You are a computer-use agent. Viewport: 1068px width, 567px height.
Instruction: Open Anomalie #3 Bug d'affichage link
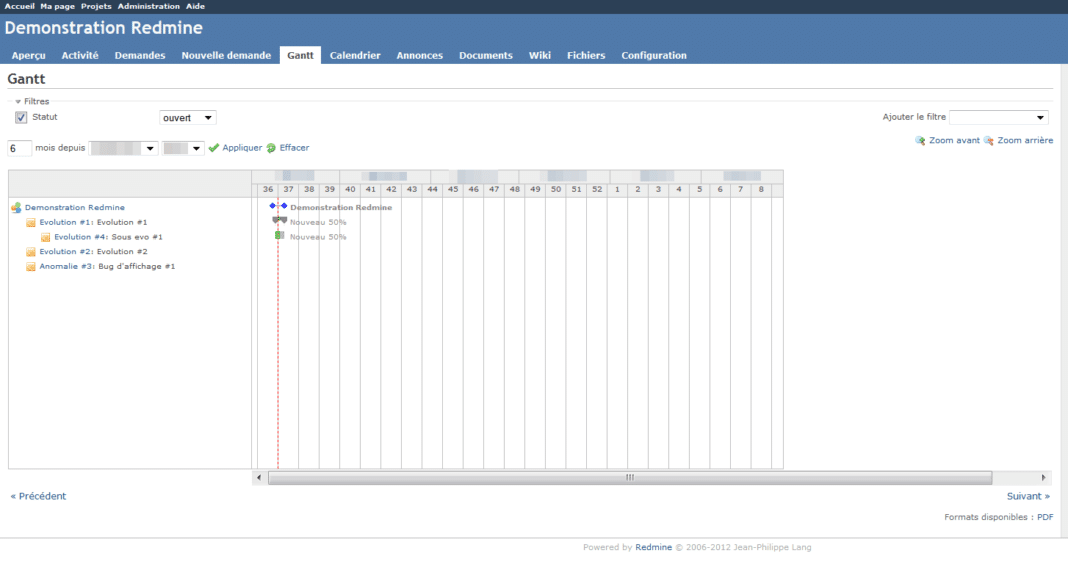[67, 266]
